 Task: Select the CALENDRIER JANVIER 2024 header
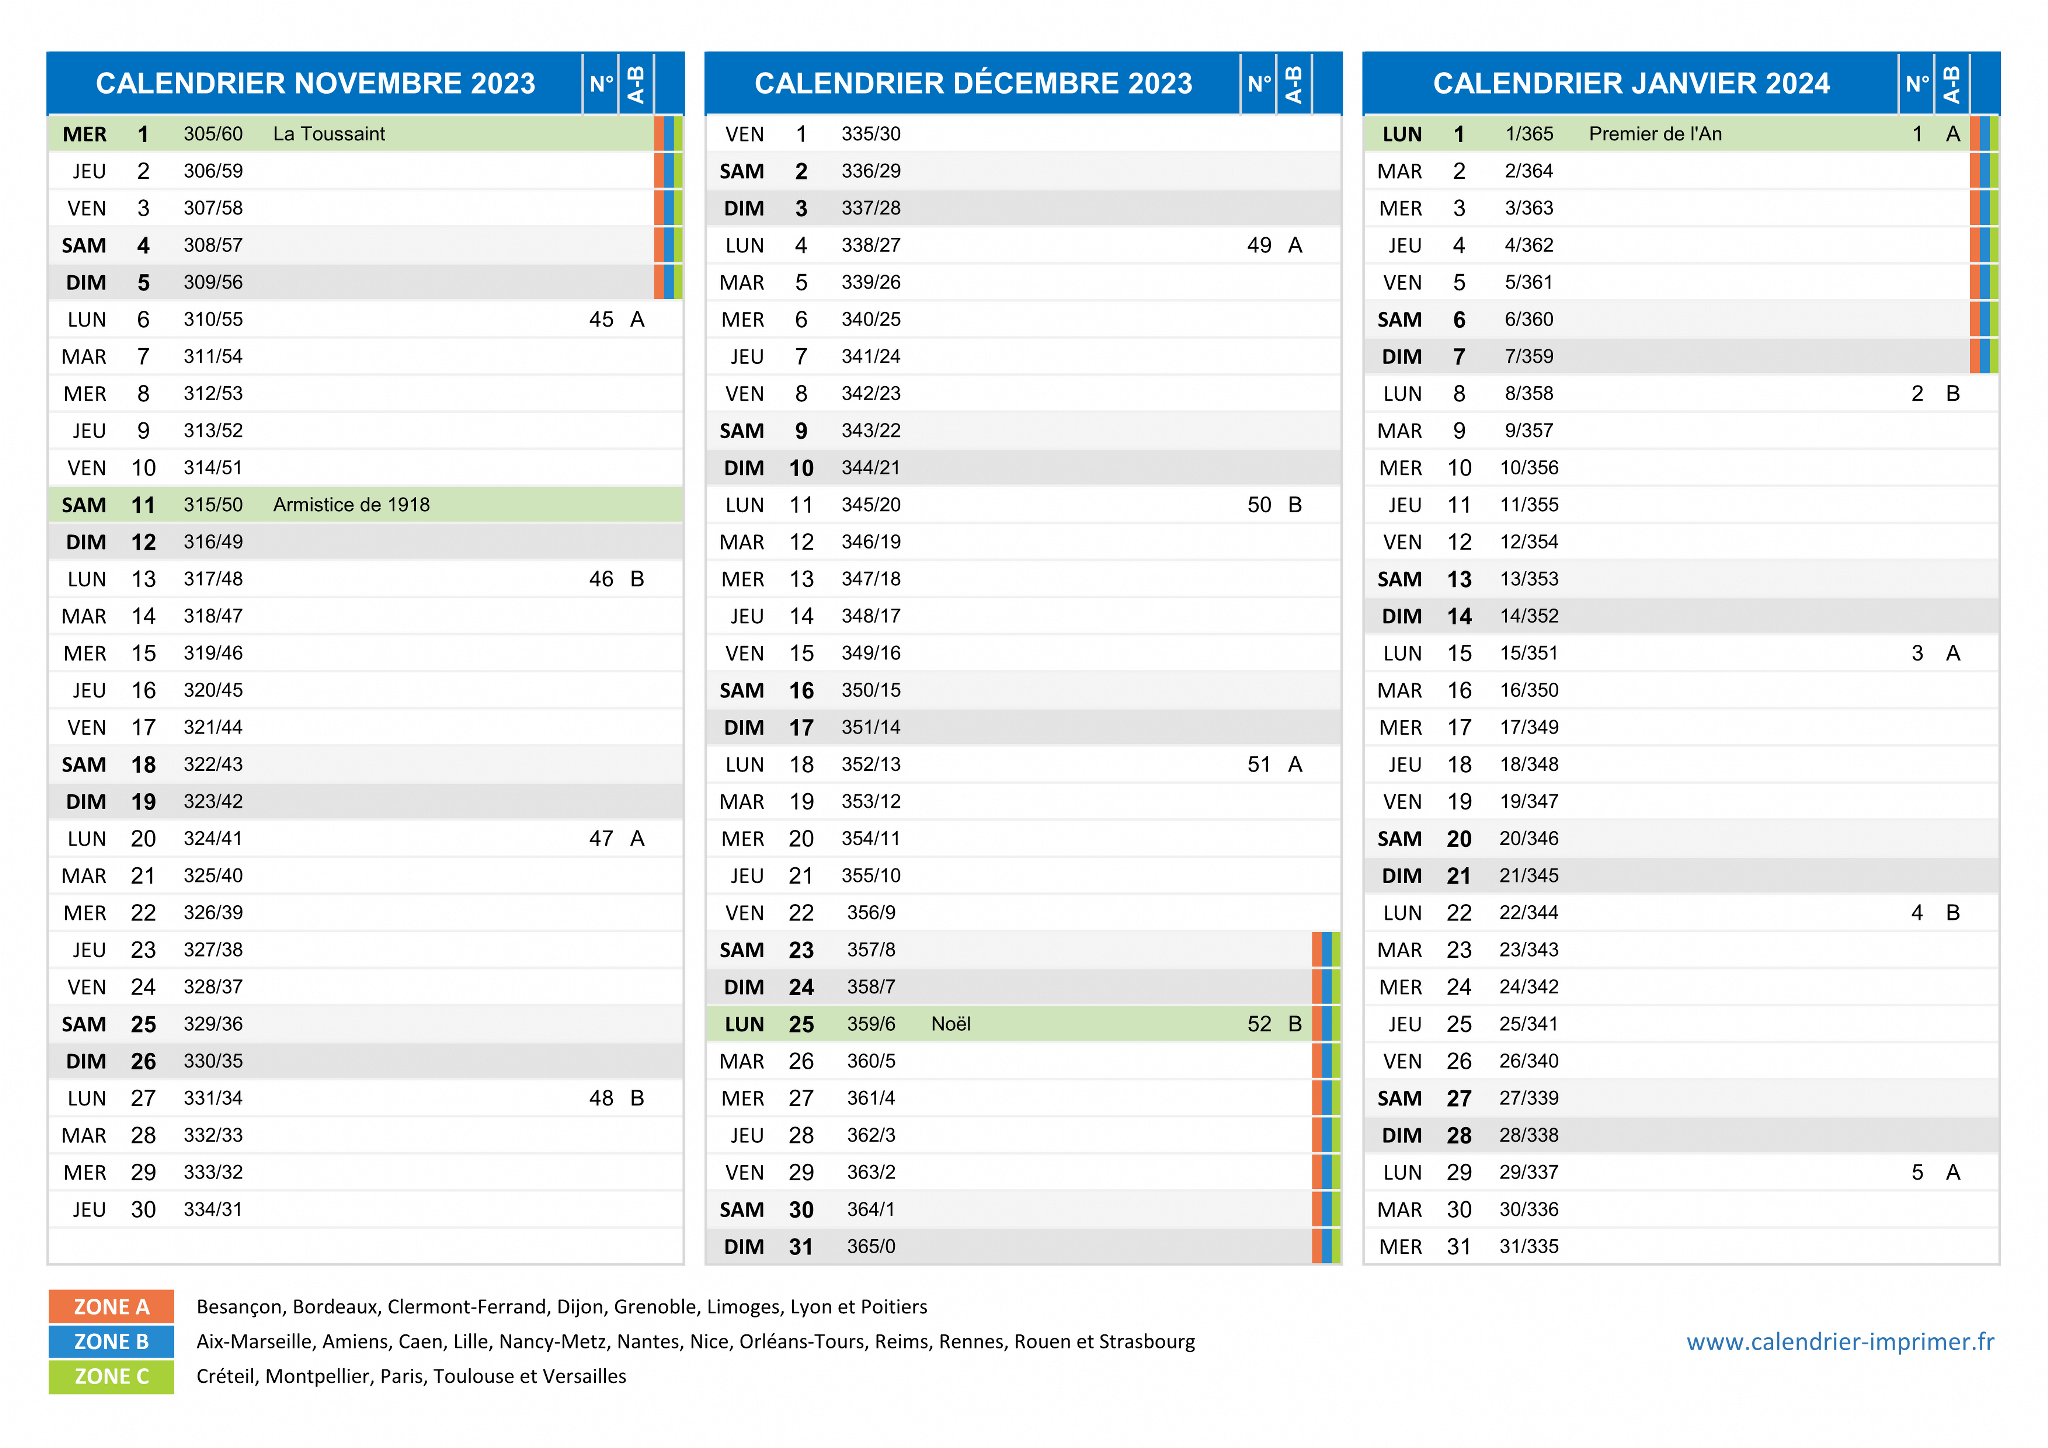[1631, 83]
